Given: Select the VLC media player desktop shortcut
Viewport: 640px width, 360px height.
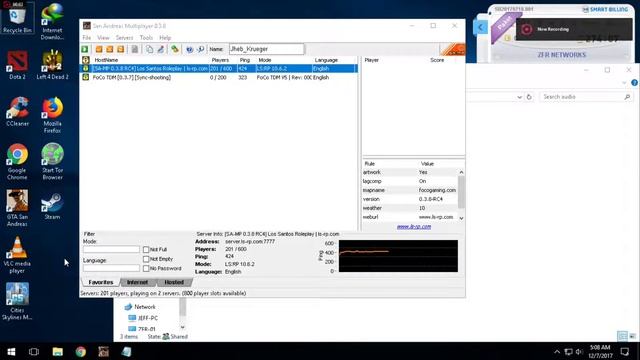Looking at the screenshot, I should (17, 255).
